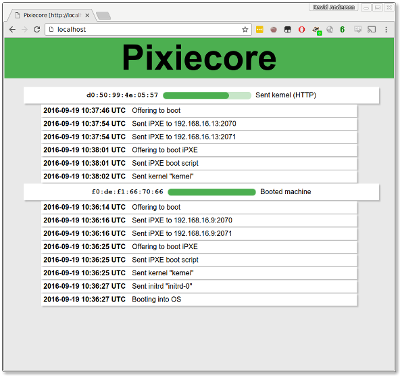
Task: Select the Booting into OS log entry
Action: point(199,299)
